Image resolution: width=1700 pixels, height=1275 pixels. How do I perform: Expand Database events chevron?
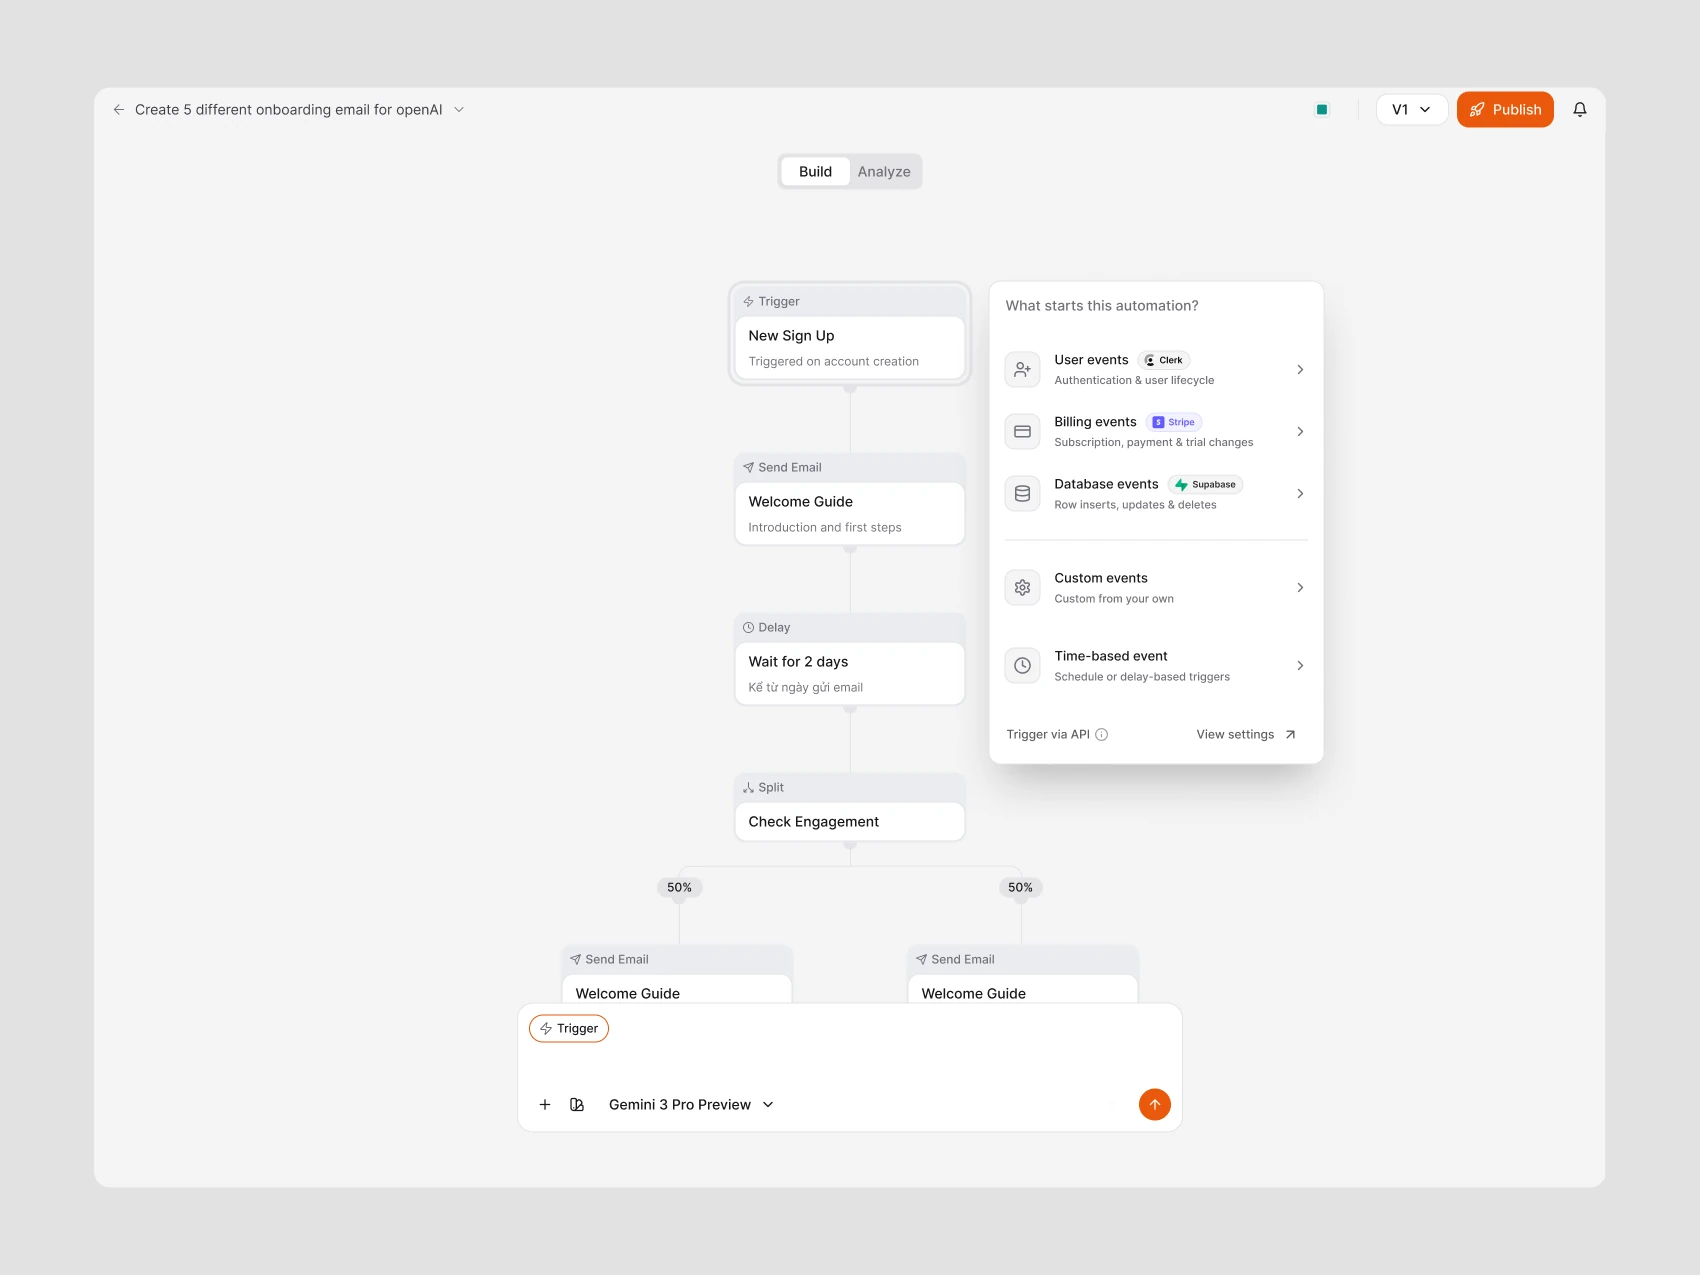click(x=1300, y=494)
